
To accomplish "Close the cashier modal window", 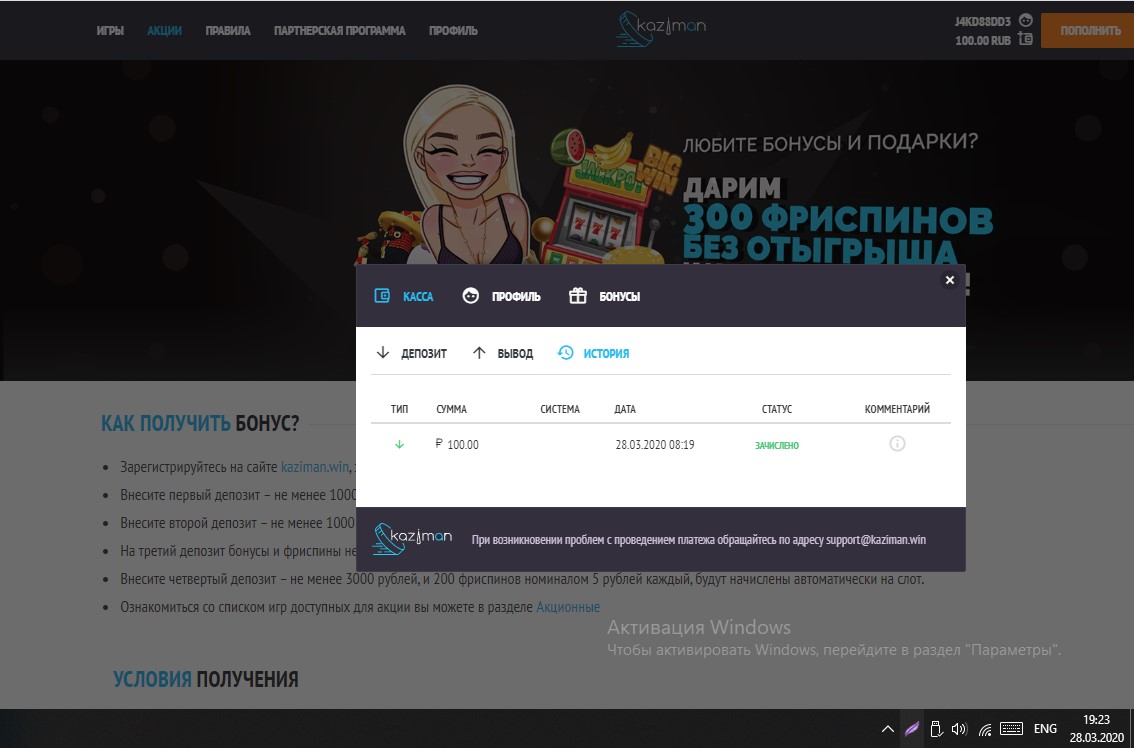I will (x=950, y=280).
